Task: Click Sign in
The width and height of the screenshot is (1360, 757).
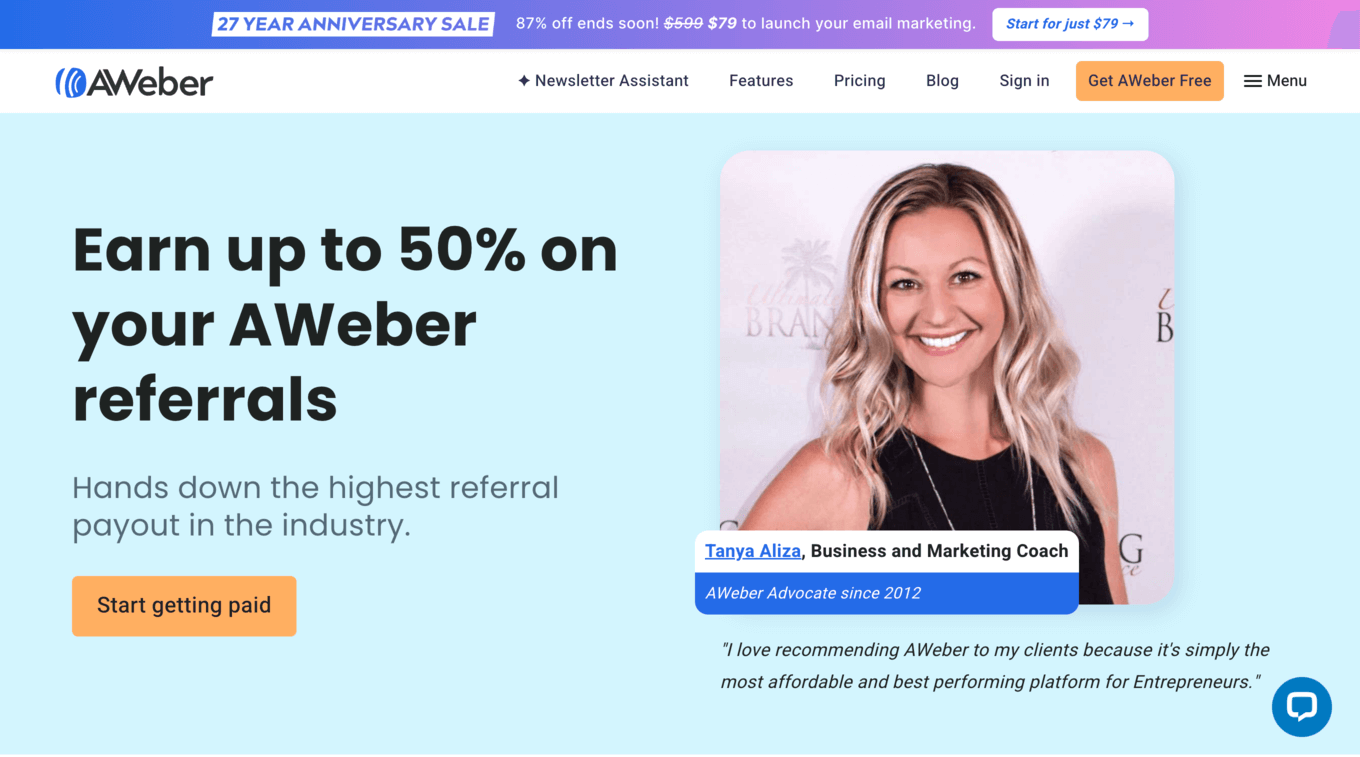Action: 1024,81
